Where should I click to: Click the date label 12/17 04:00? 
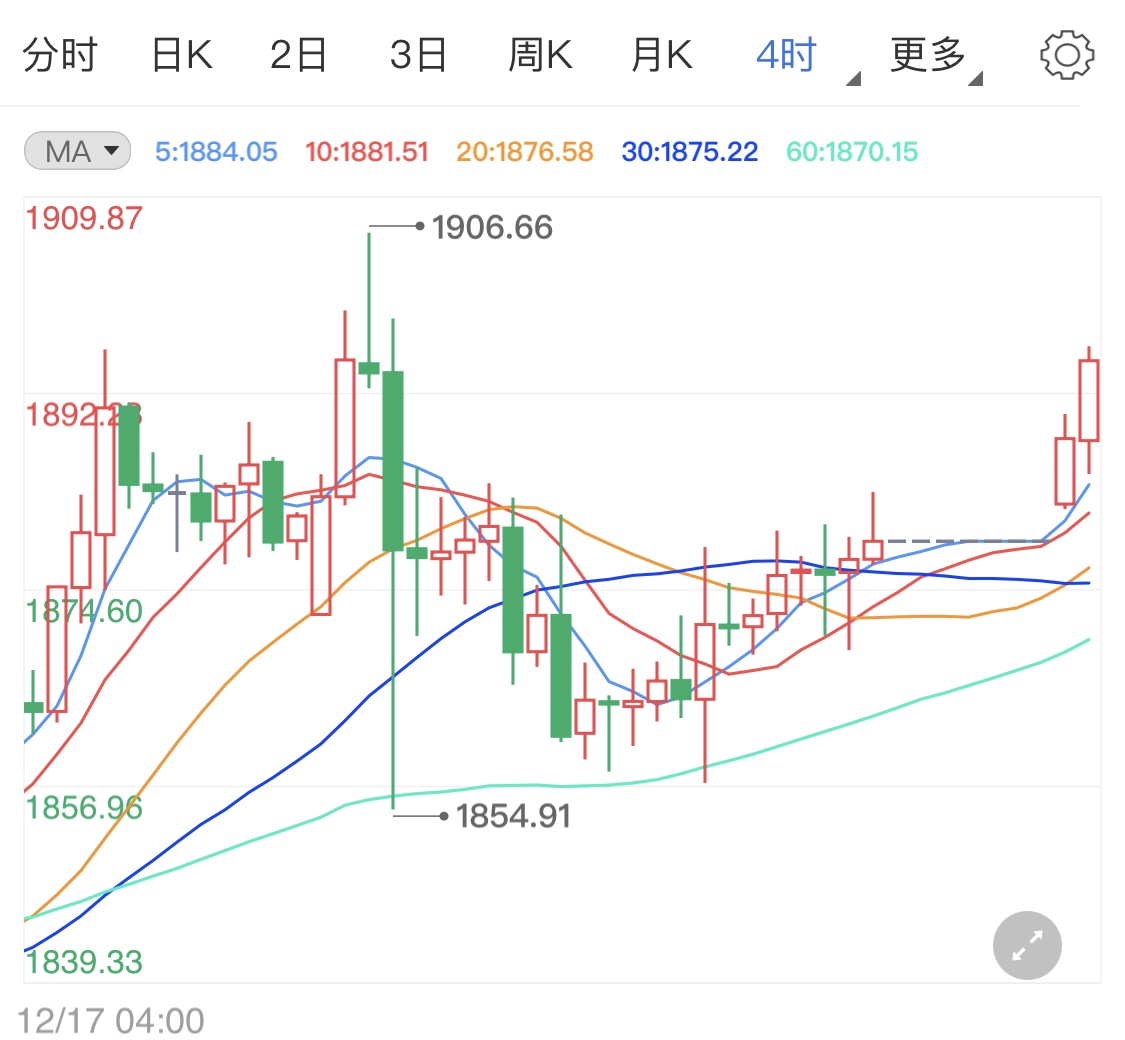tap(110, 1020)
